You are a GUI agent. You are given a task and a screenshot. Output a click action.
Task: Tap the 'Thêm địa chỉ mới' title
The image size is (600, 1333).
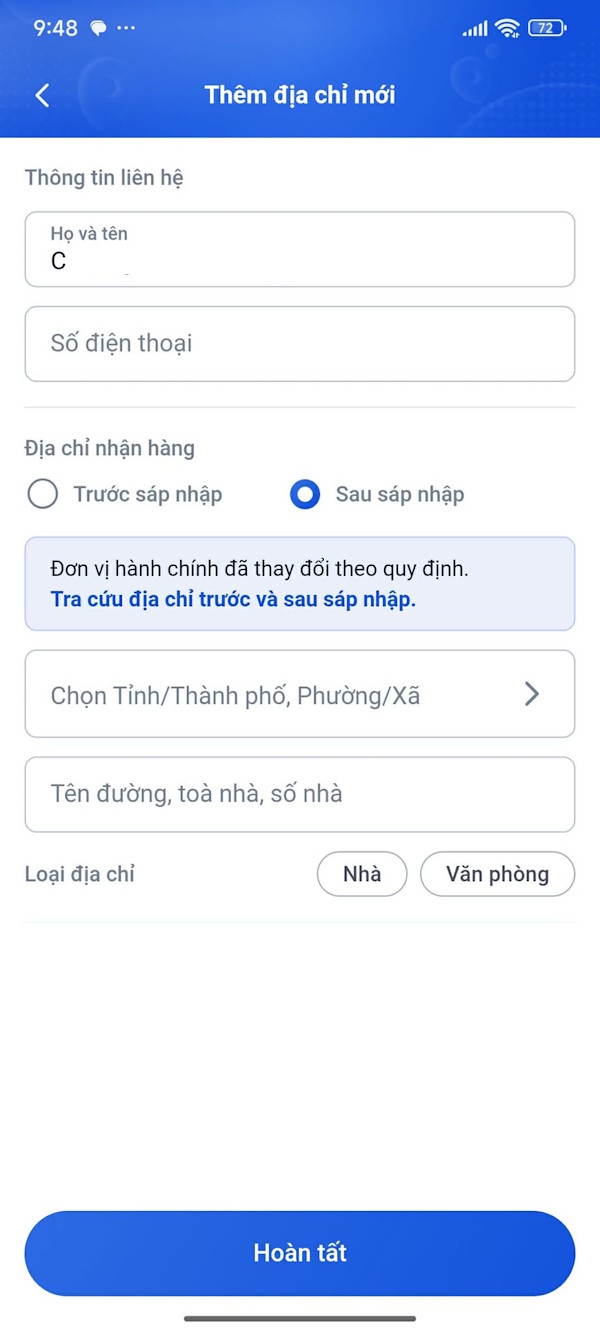(x=299, y=95)
